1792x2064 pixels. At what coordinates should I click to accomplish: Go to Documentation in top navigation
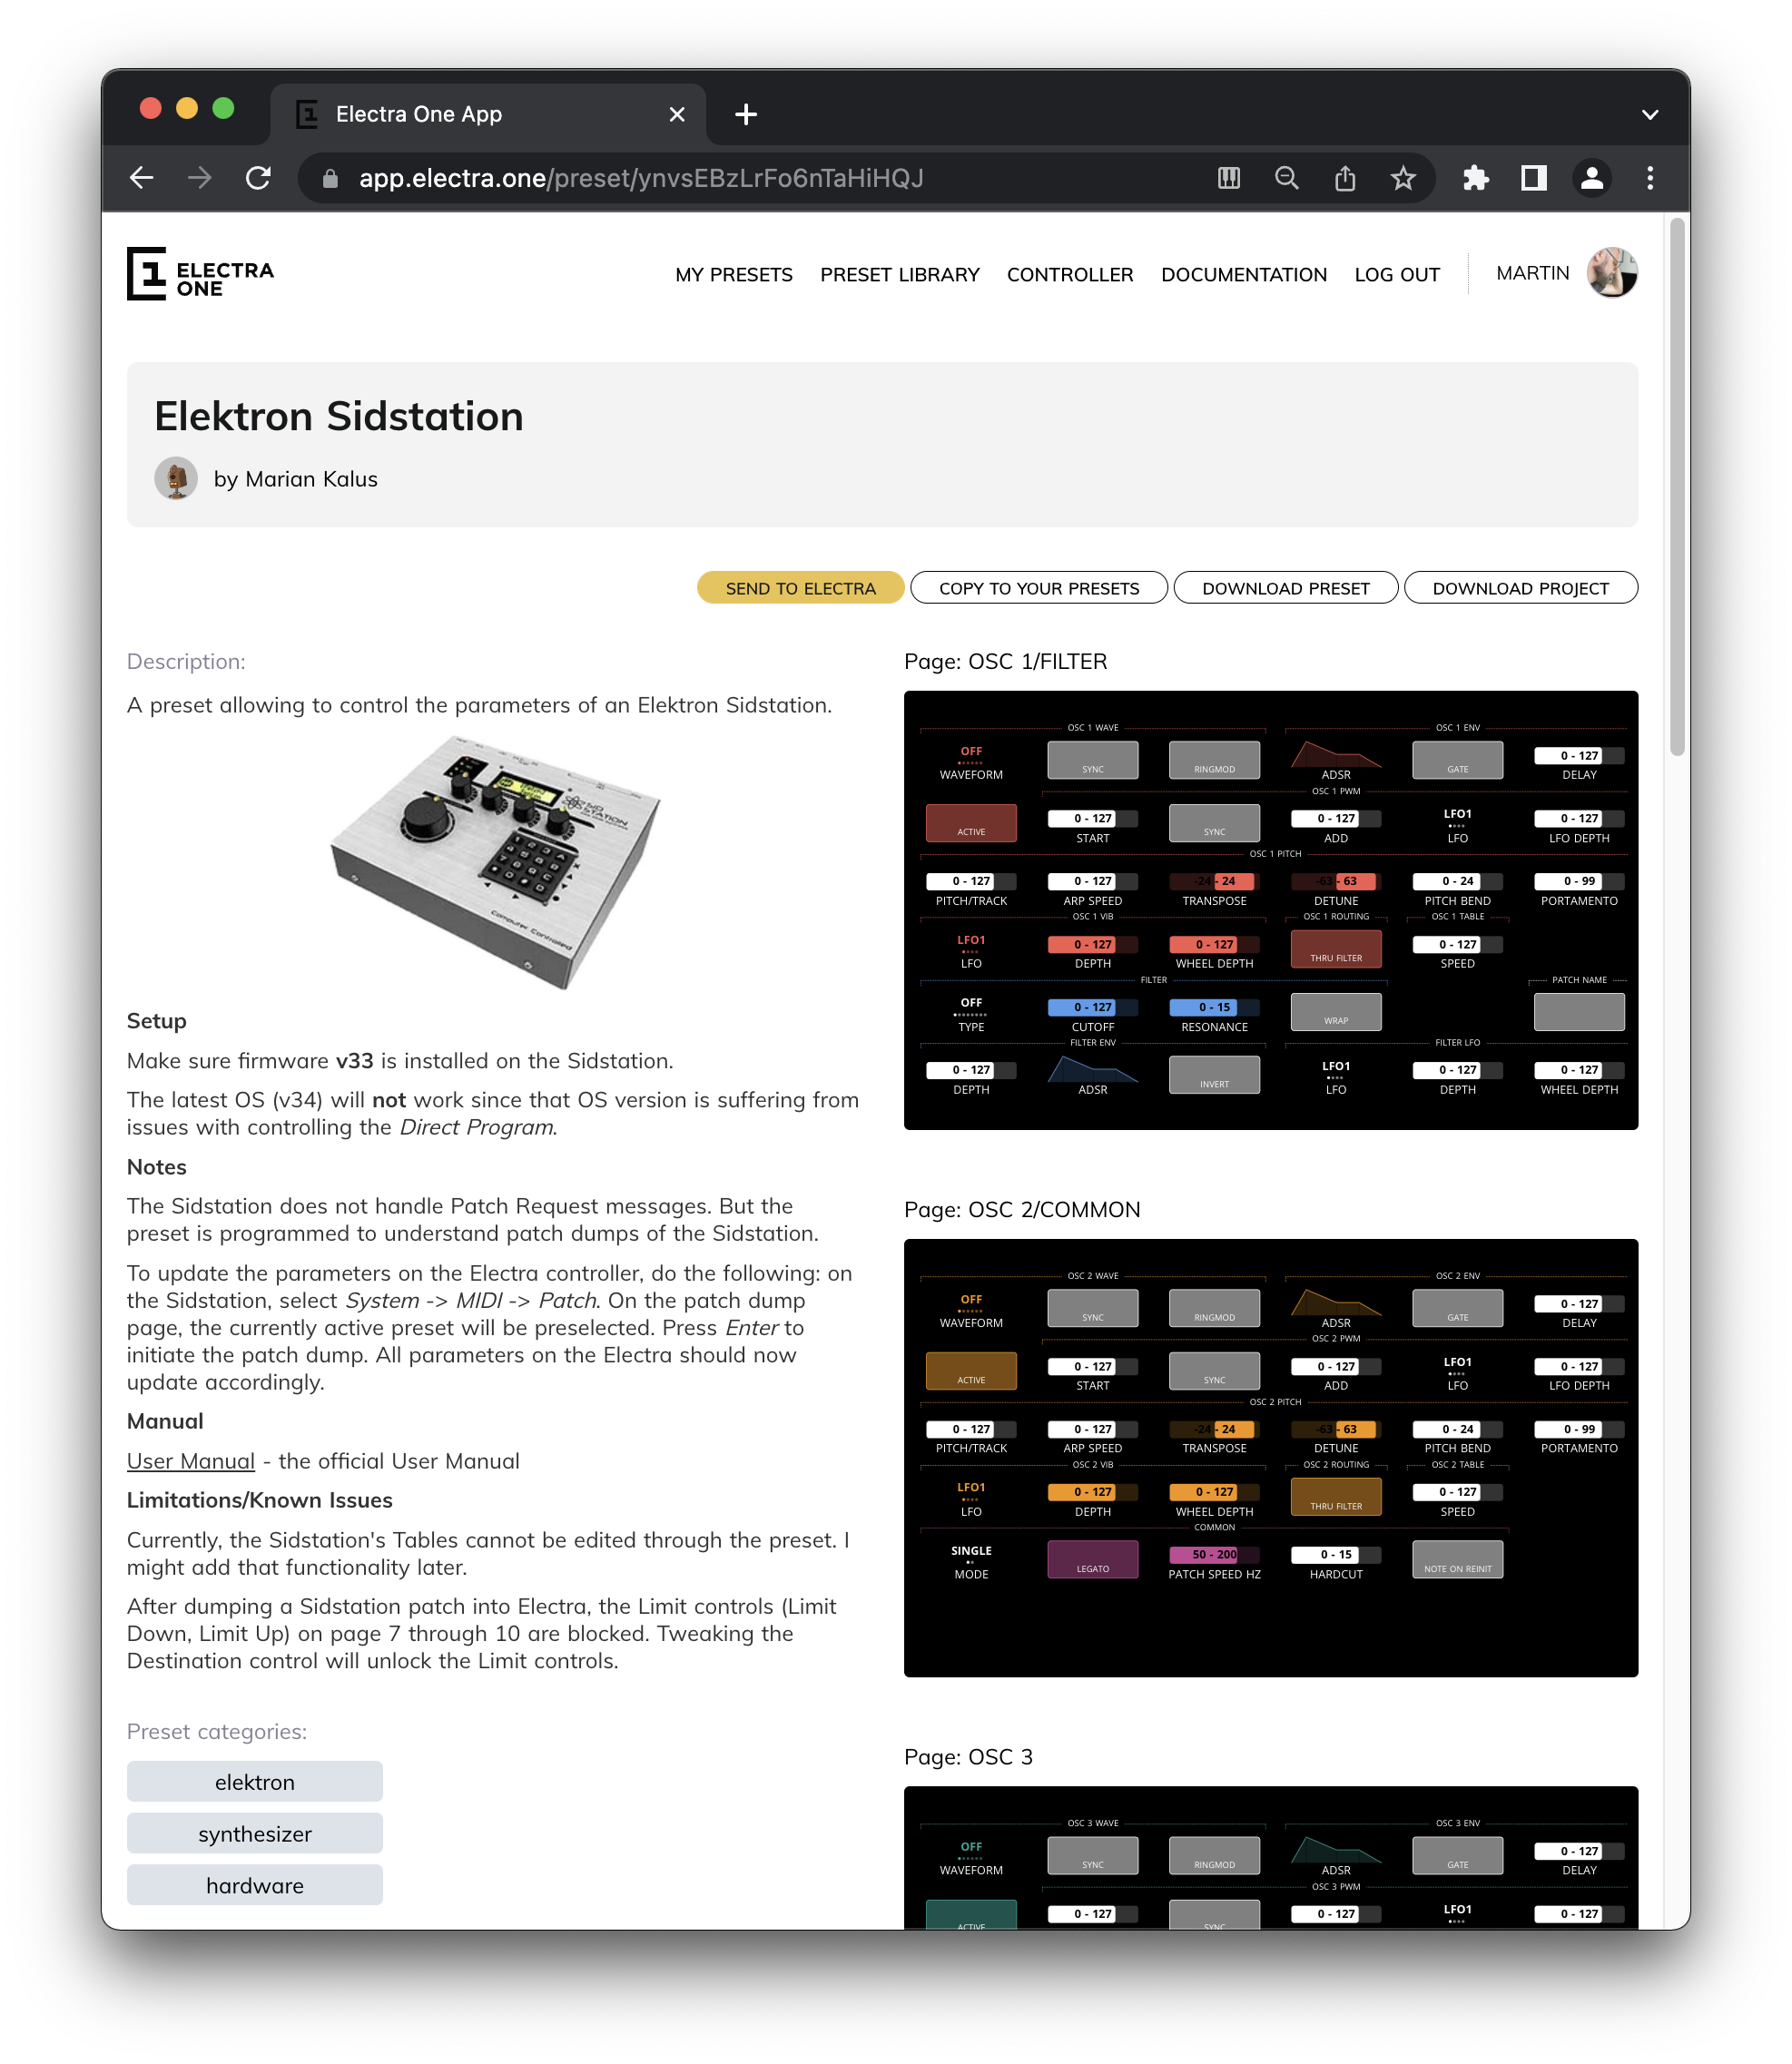coord(1243,274)
